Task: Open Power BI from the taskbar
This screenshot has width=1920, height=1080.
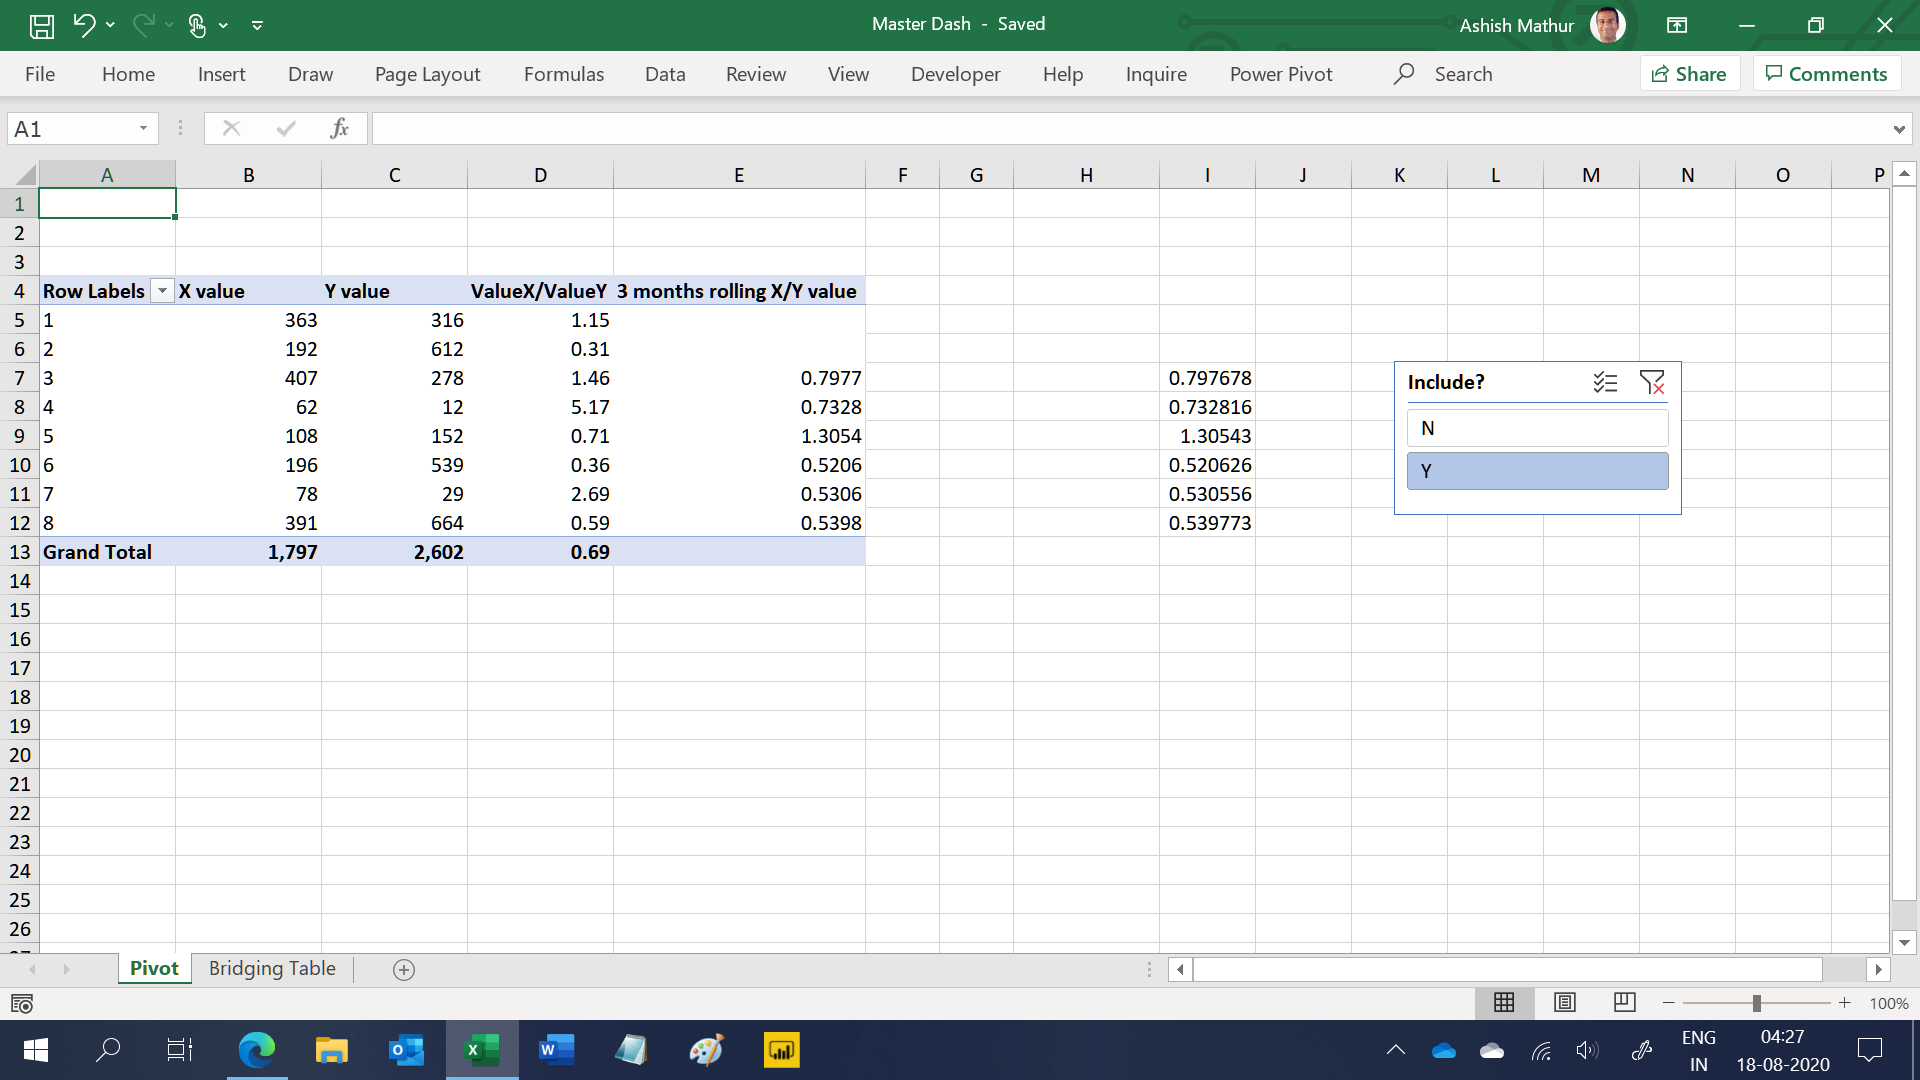Action: coord(781,1050)
